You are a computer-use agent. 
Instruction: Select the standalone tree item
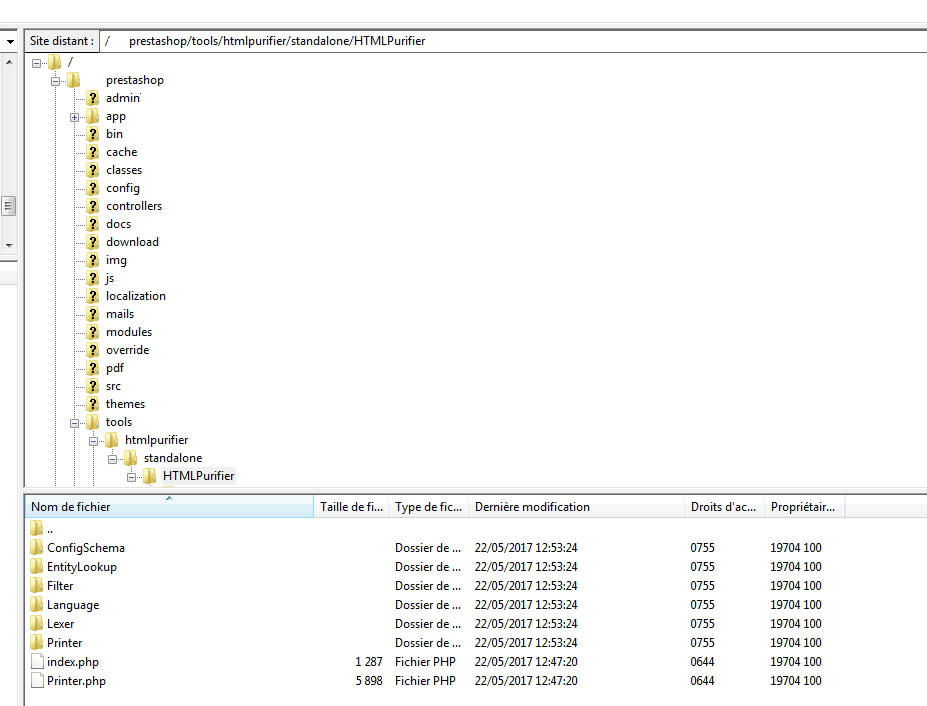[x=173, y=458]
